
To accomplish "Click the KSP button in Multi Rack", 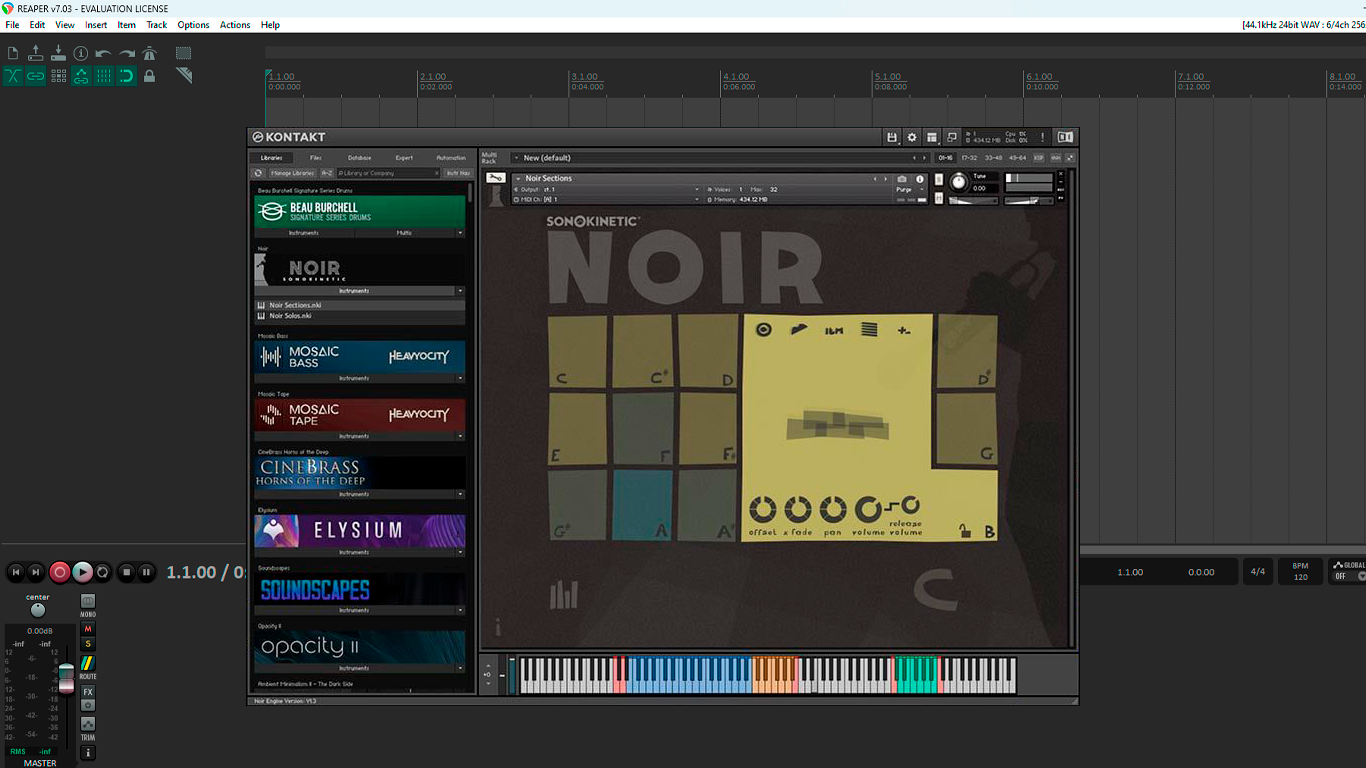I will [1039, 158].
